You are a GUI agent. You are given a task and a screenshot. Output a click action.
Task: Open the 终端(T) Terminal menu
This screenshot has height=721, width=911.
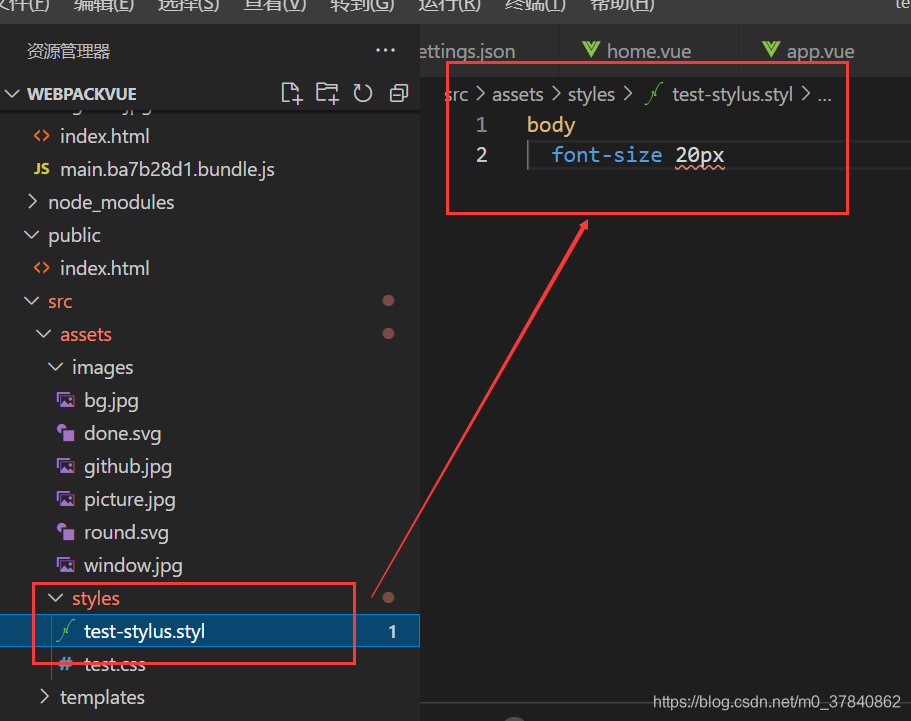click(535, 6)
